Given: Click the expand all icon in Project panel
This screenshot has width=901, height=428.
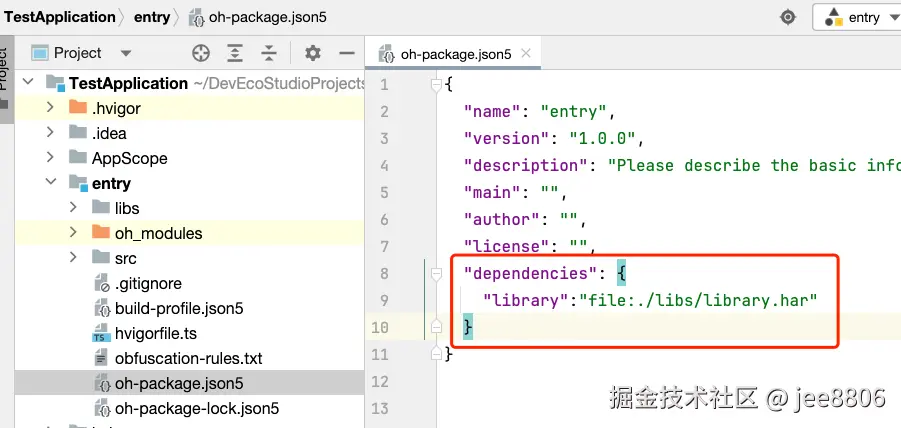Looking at the screenshot, I should coord(235,53).
